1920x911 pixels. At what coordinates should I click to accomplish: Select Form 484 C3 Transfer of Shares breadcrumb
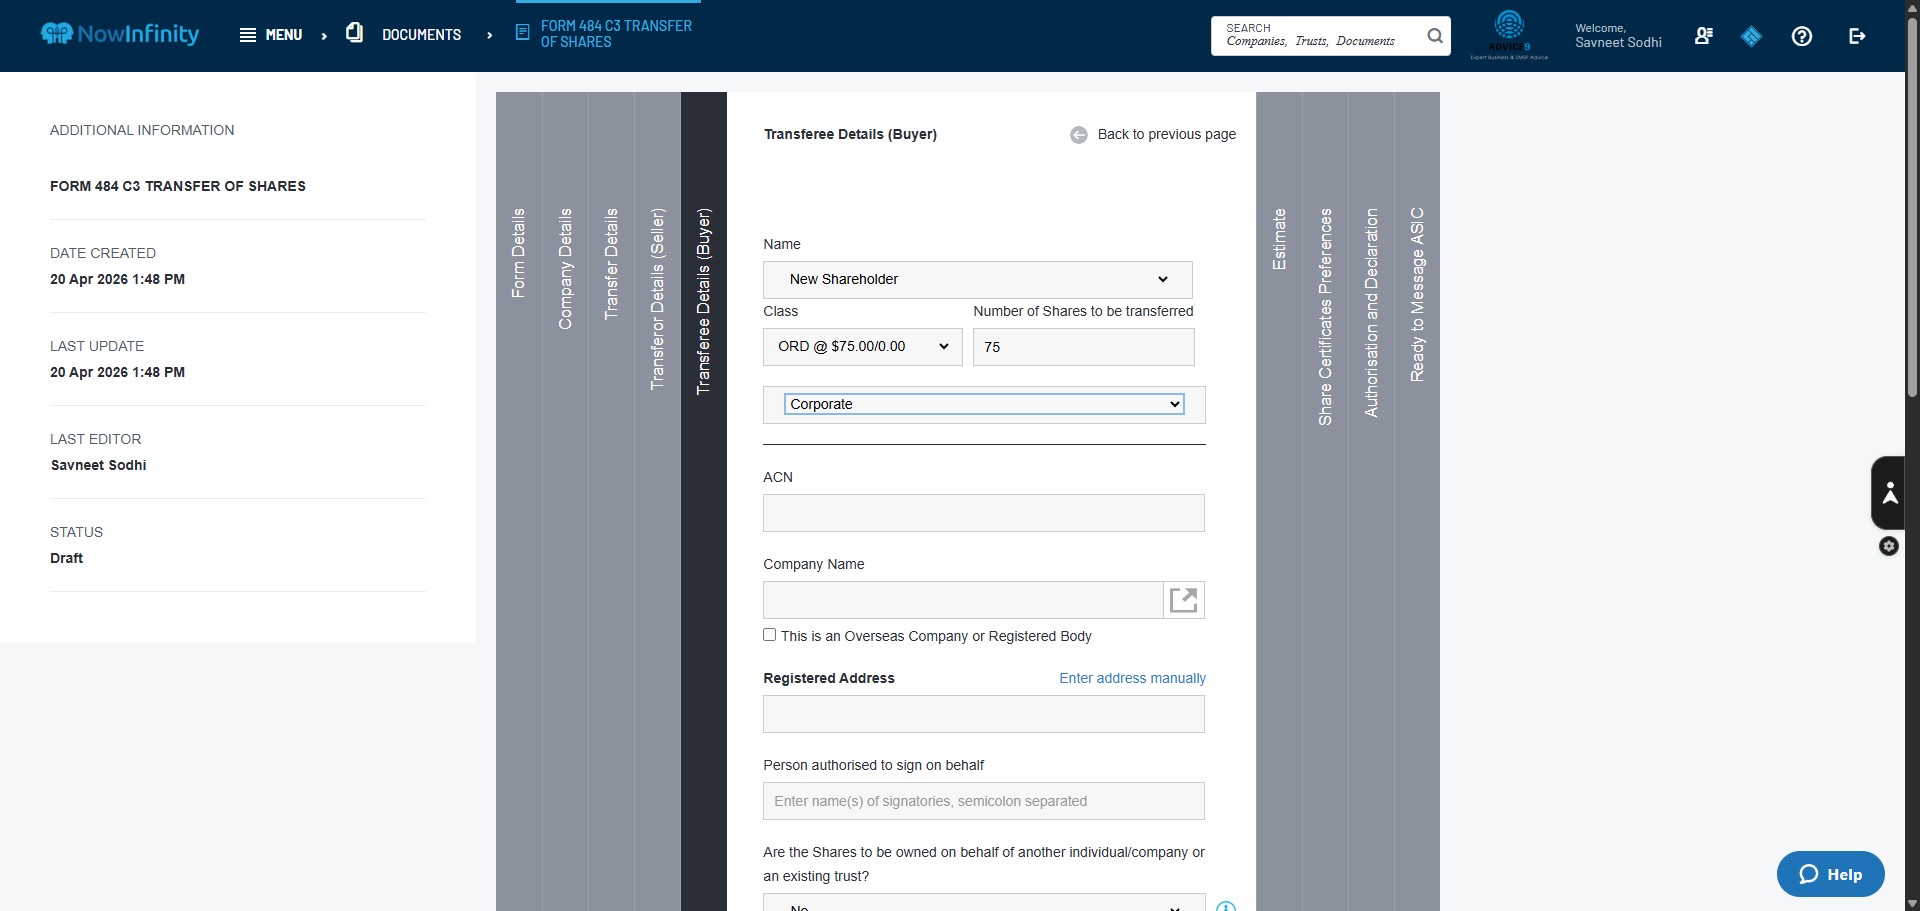click(616, 34)
